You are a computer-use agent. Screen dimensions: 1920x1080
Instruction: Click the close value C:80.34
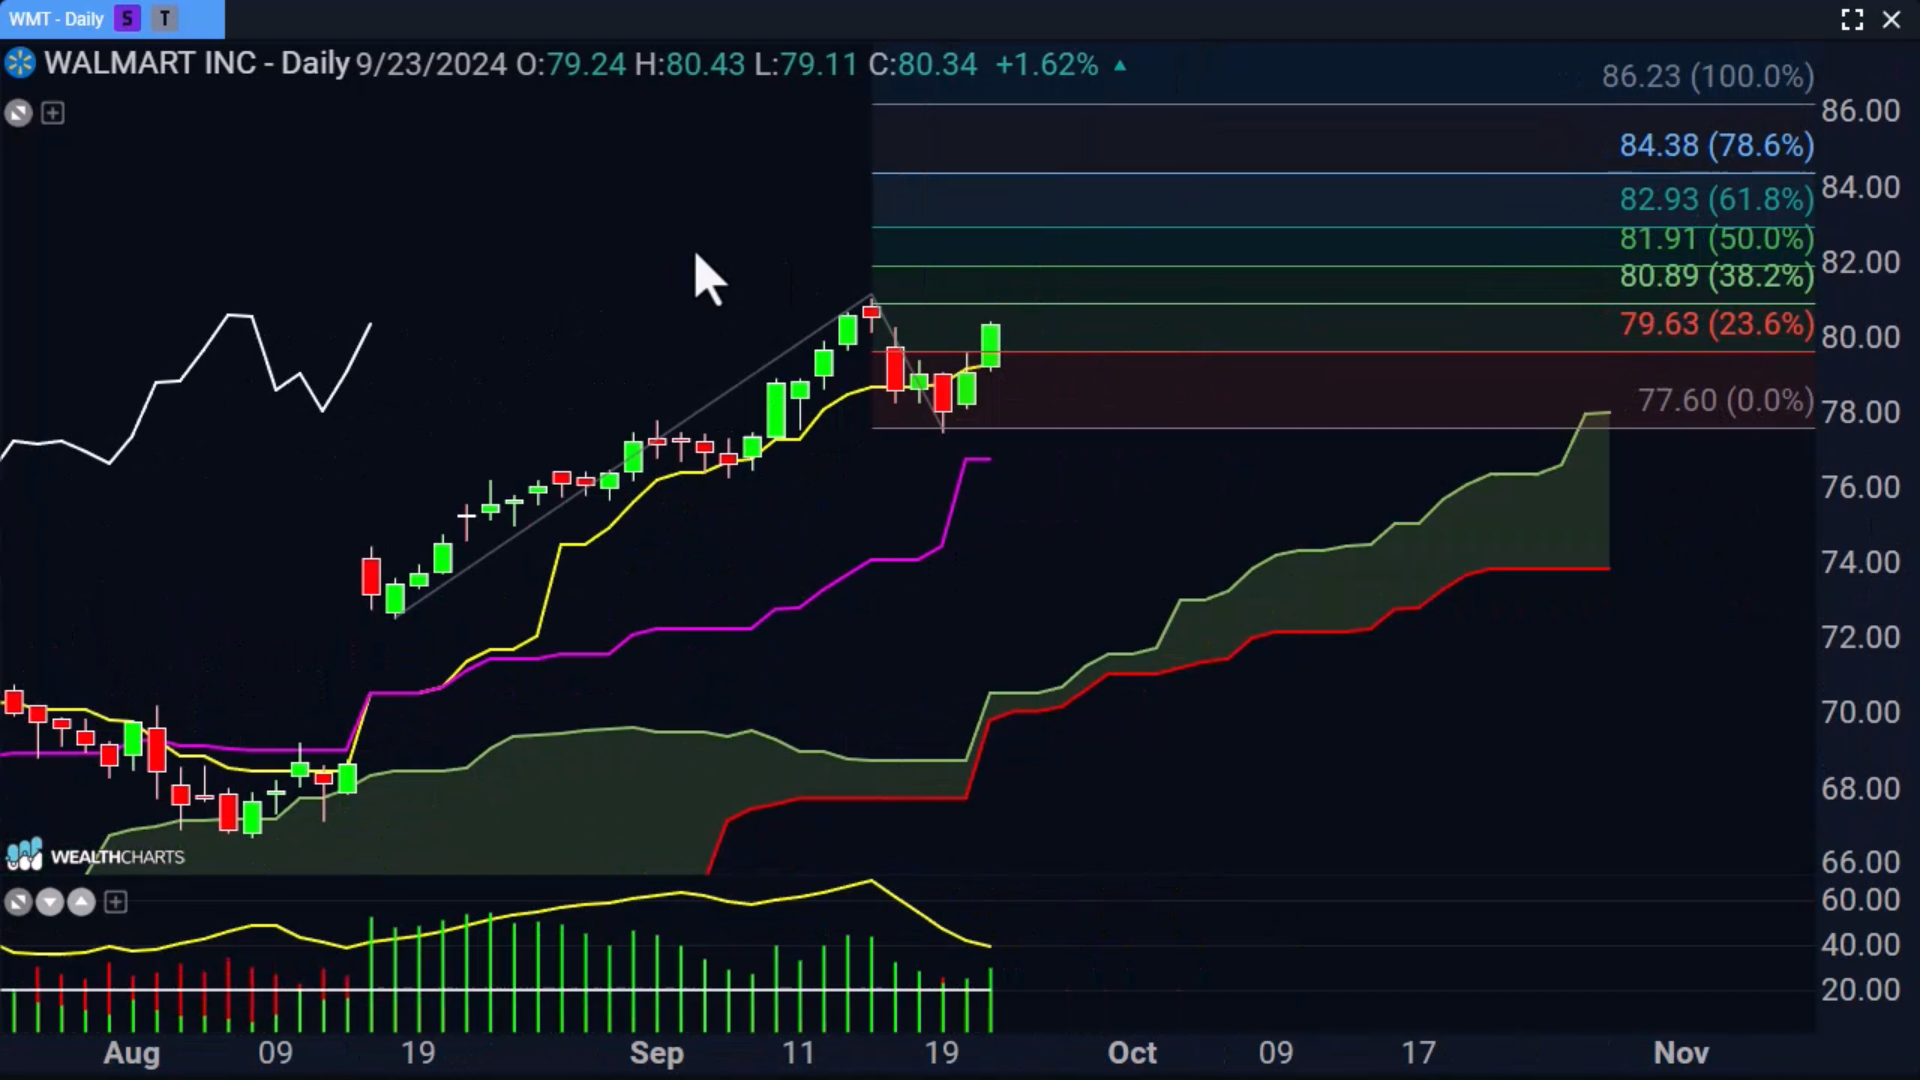pyautogui.click(x=922, y=64)
